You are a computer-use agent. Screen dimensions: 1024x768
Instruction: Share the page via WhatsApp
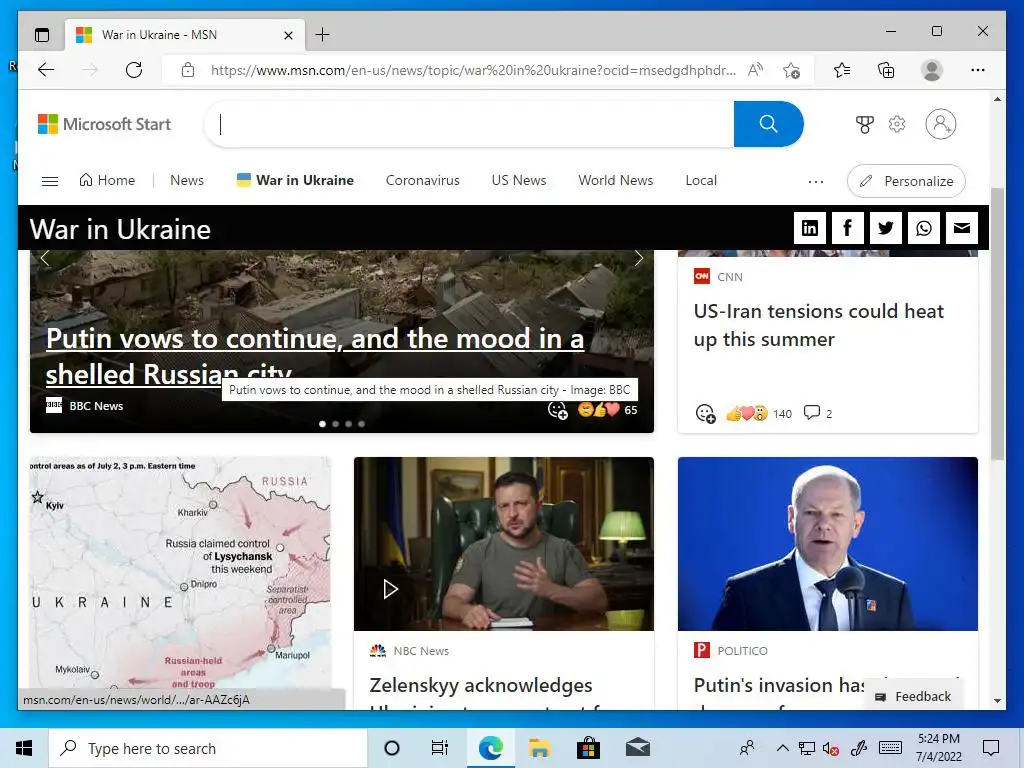[923, 228]
